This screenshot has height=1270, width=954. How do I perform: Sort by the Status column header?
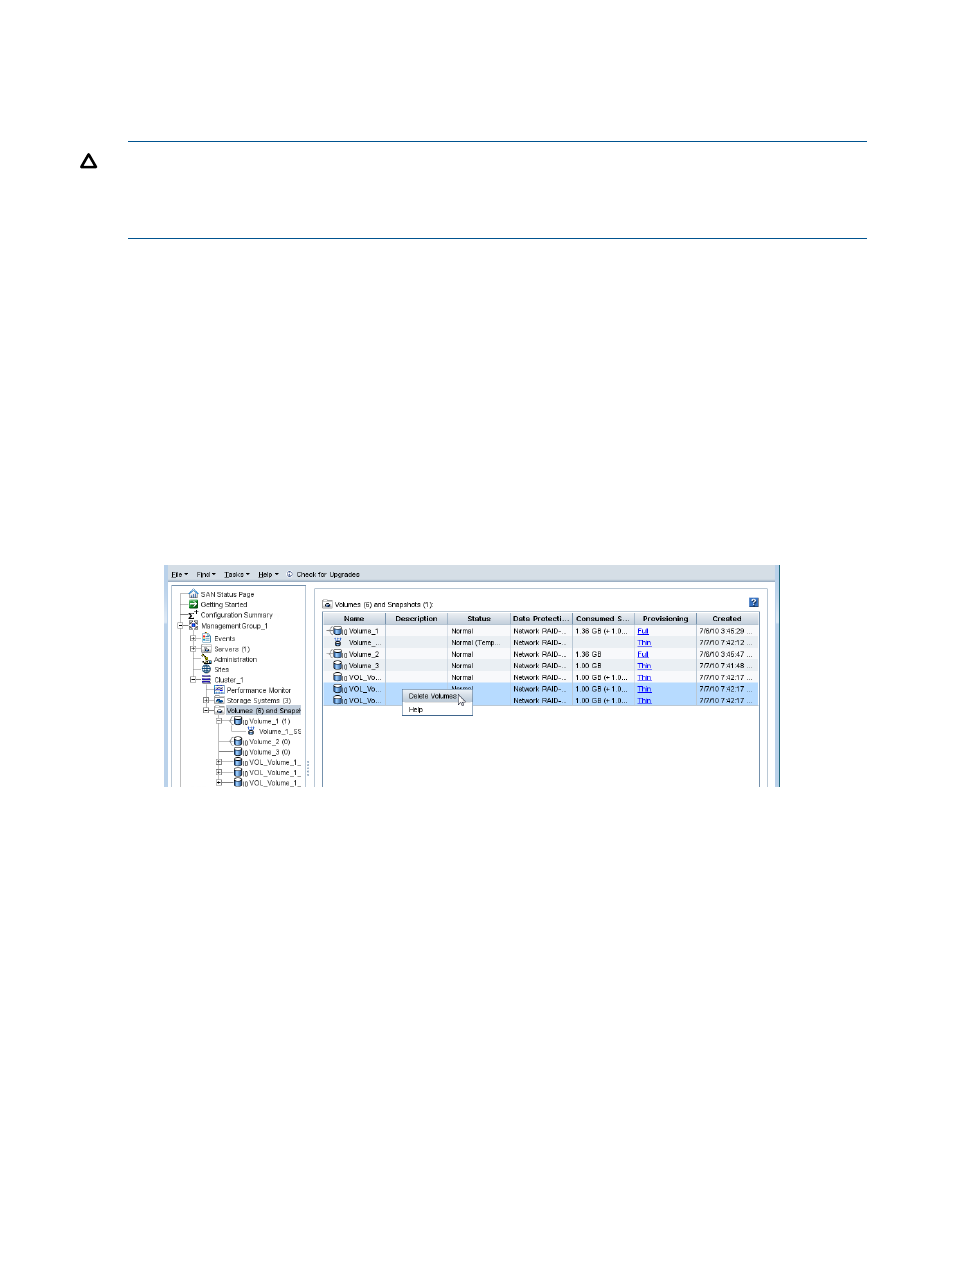(x=479, y=619)
